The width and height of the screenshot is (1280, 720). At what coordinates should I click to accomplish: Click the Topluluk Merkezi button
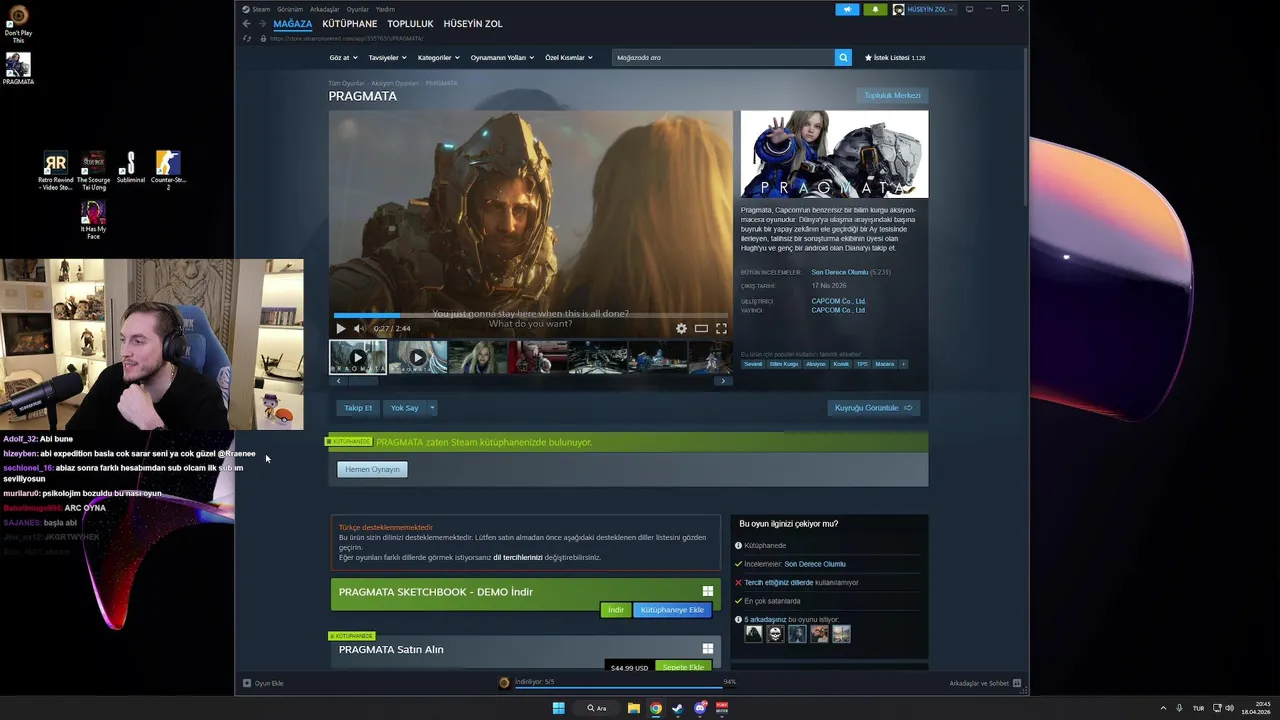893,95
